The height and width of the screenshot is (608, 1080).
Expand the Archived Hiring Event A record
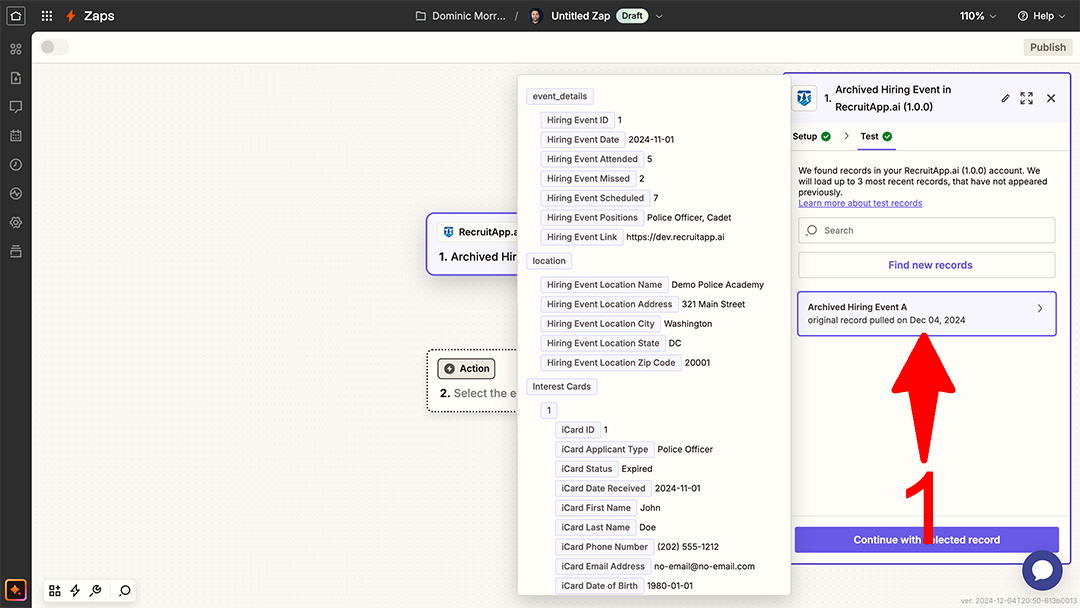pos(926,314)
